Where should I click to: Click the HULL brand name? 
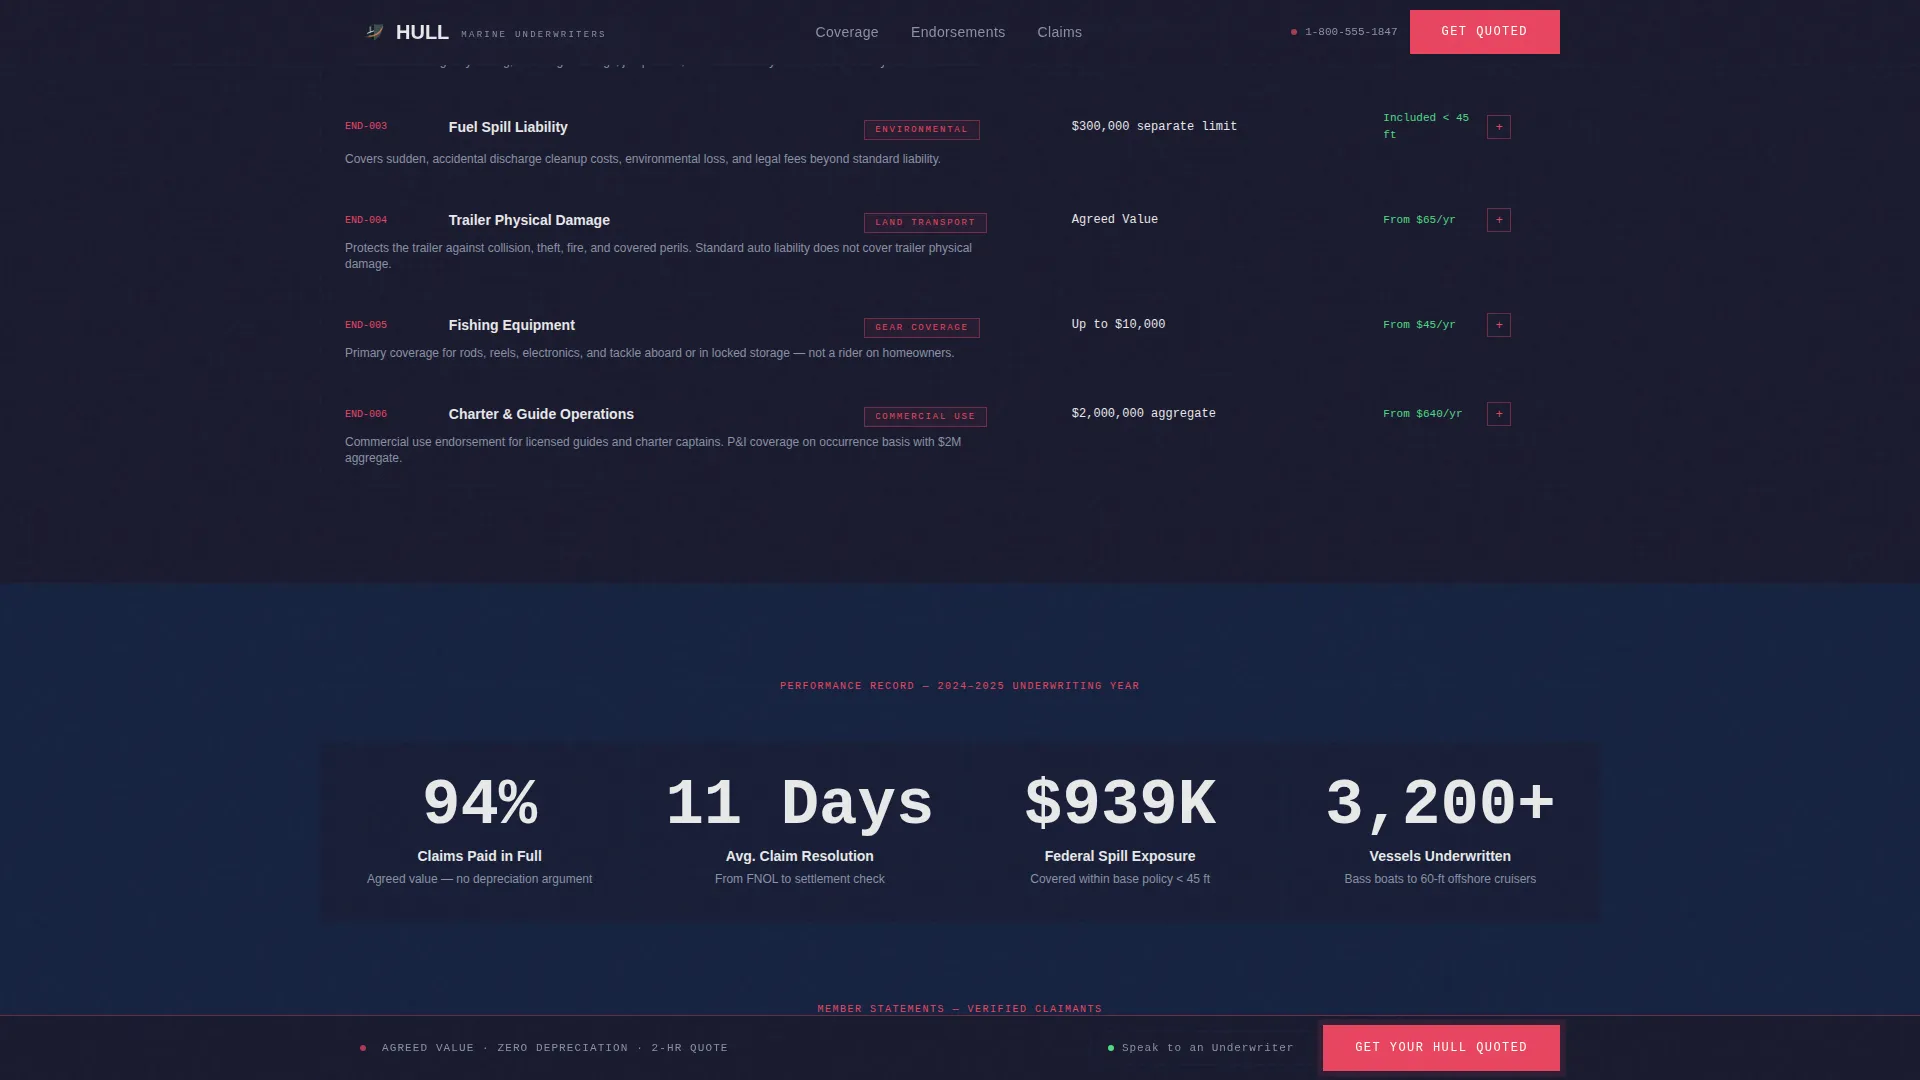click(x=422, y=32)
